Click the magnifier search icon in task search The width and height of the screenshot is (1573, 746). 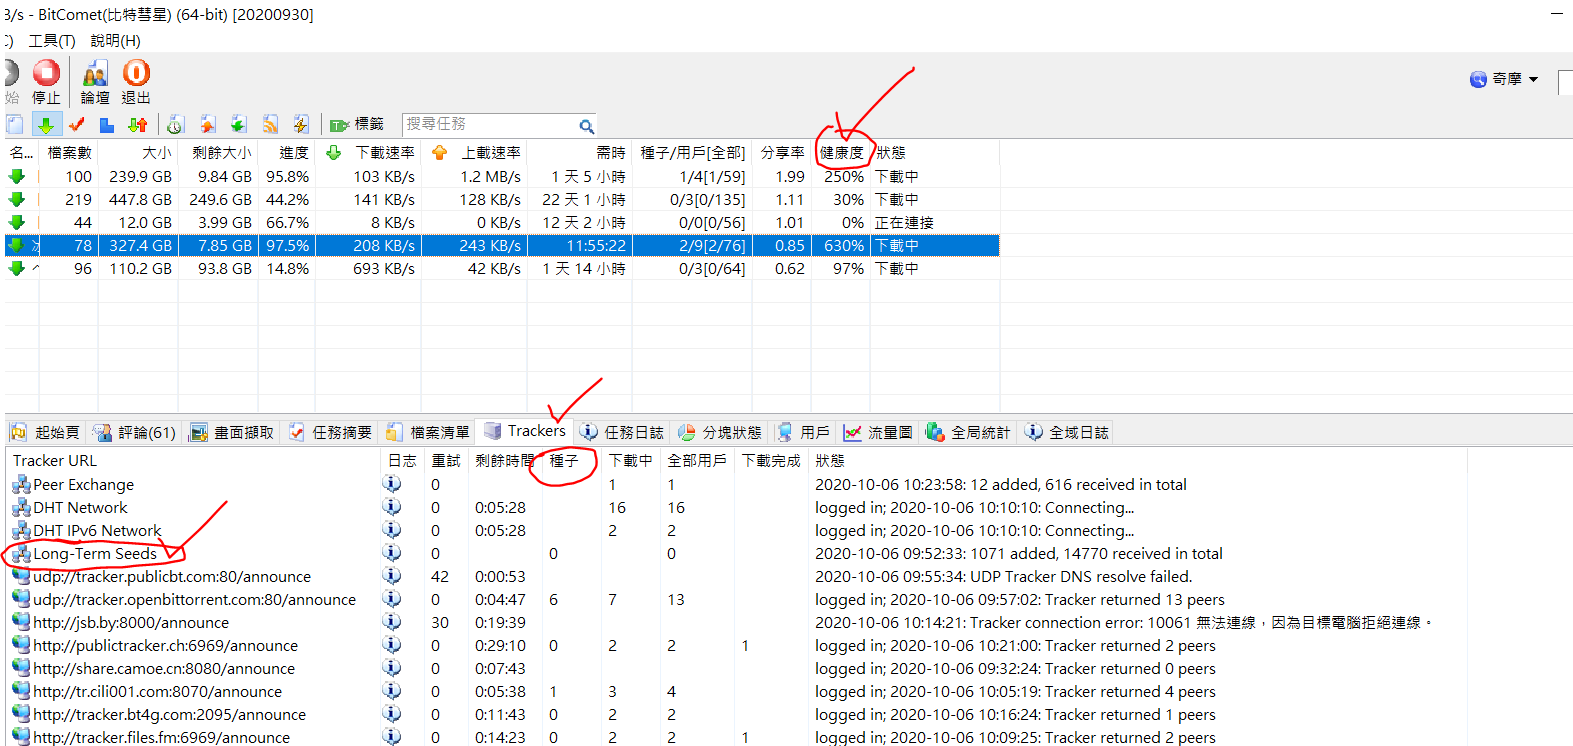[587, 126]
